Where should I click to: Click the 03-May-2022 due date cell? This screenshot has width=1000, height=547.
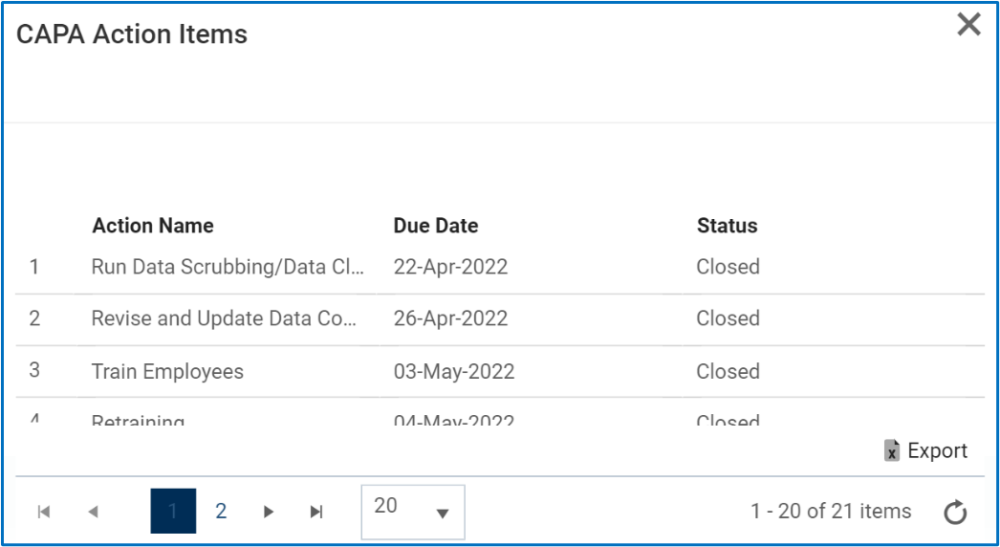pos(454,372)
